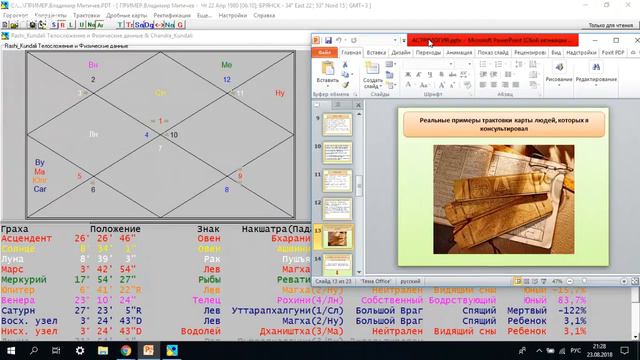Select slide 11 thumbnail

point(337,181)
